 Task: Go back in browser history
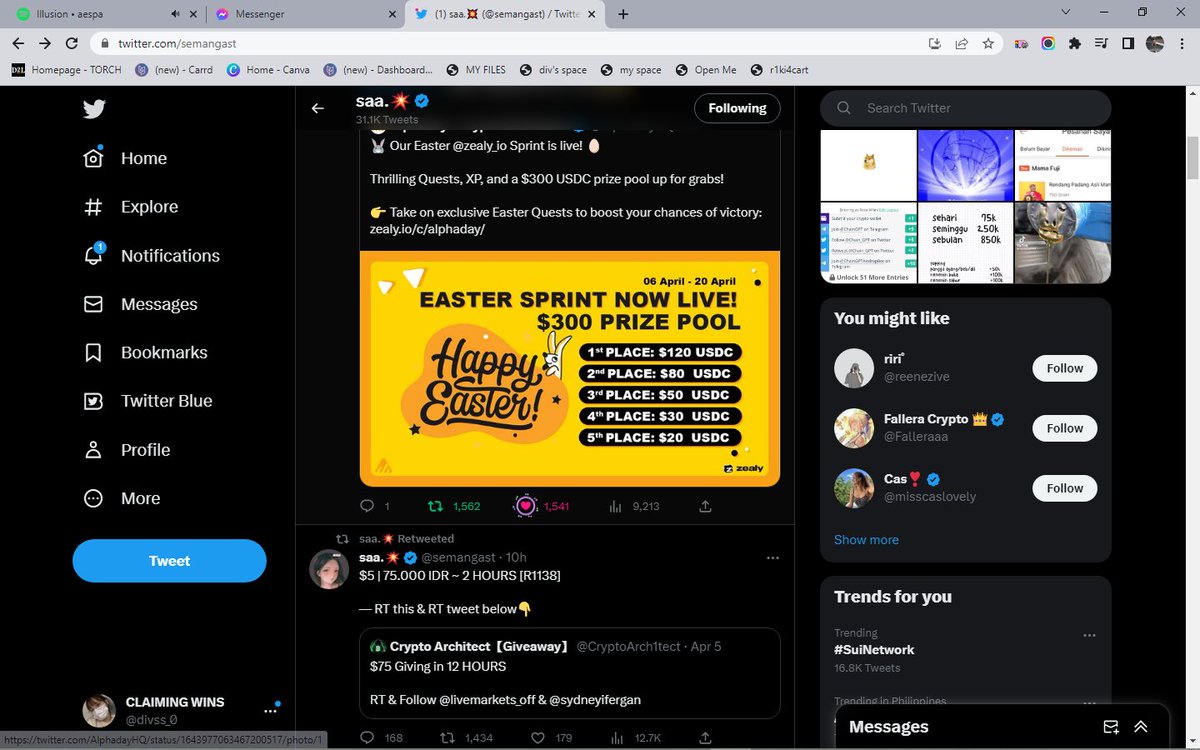[x=18, y=43]
